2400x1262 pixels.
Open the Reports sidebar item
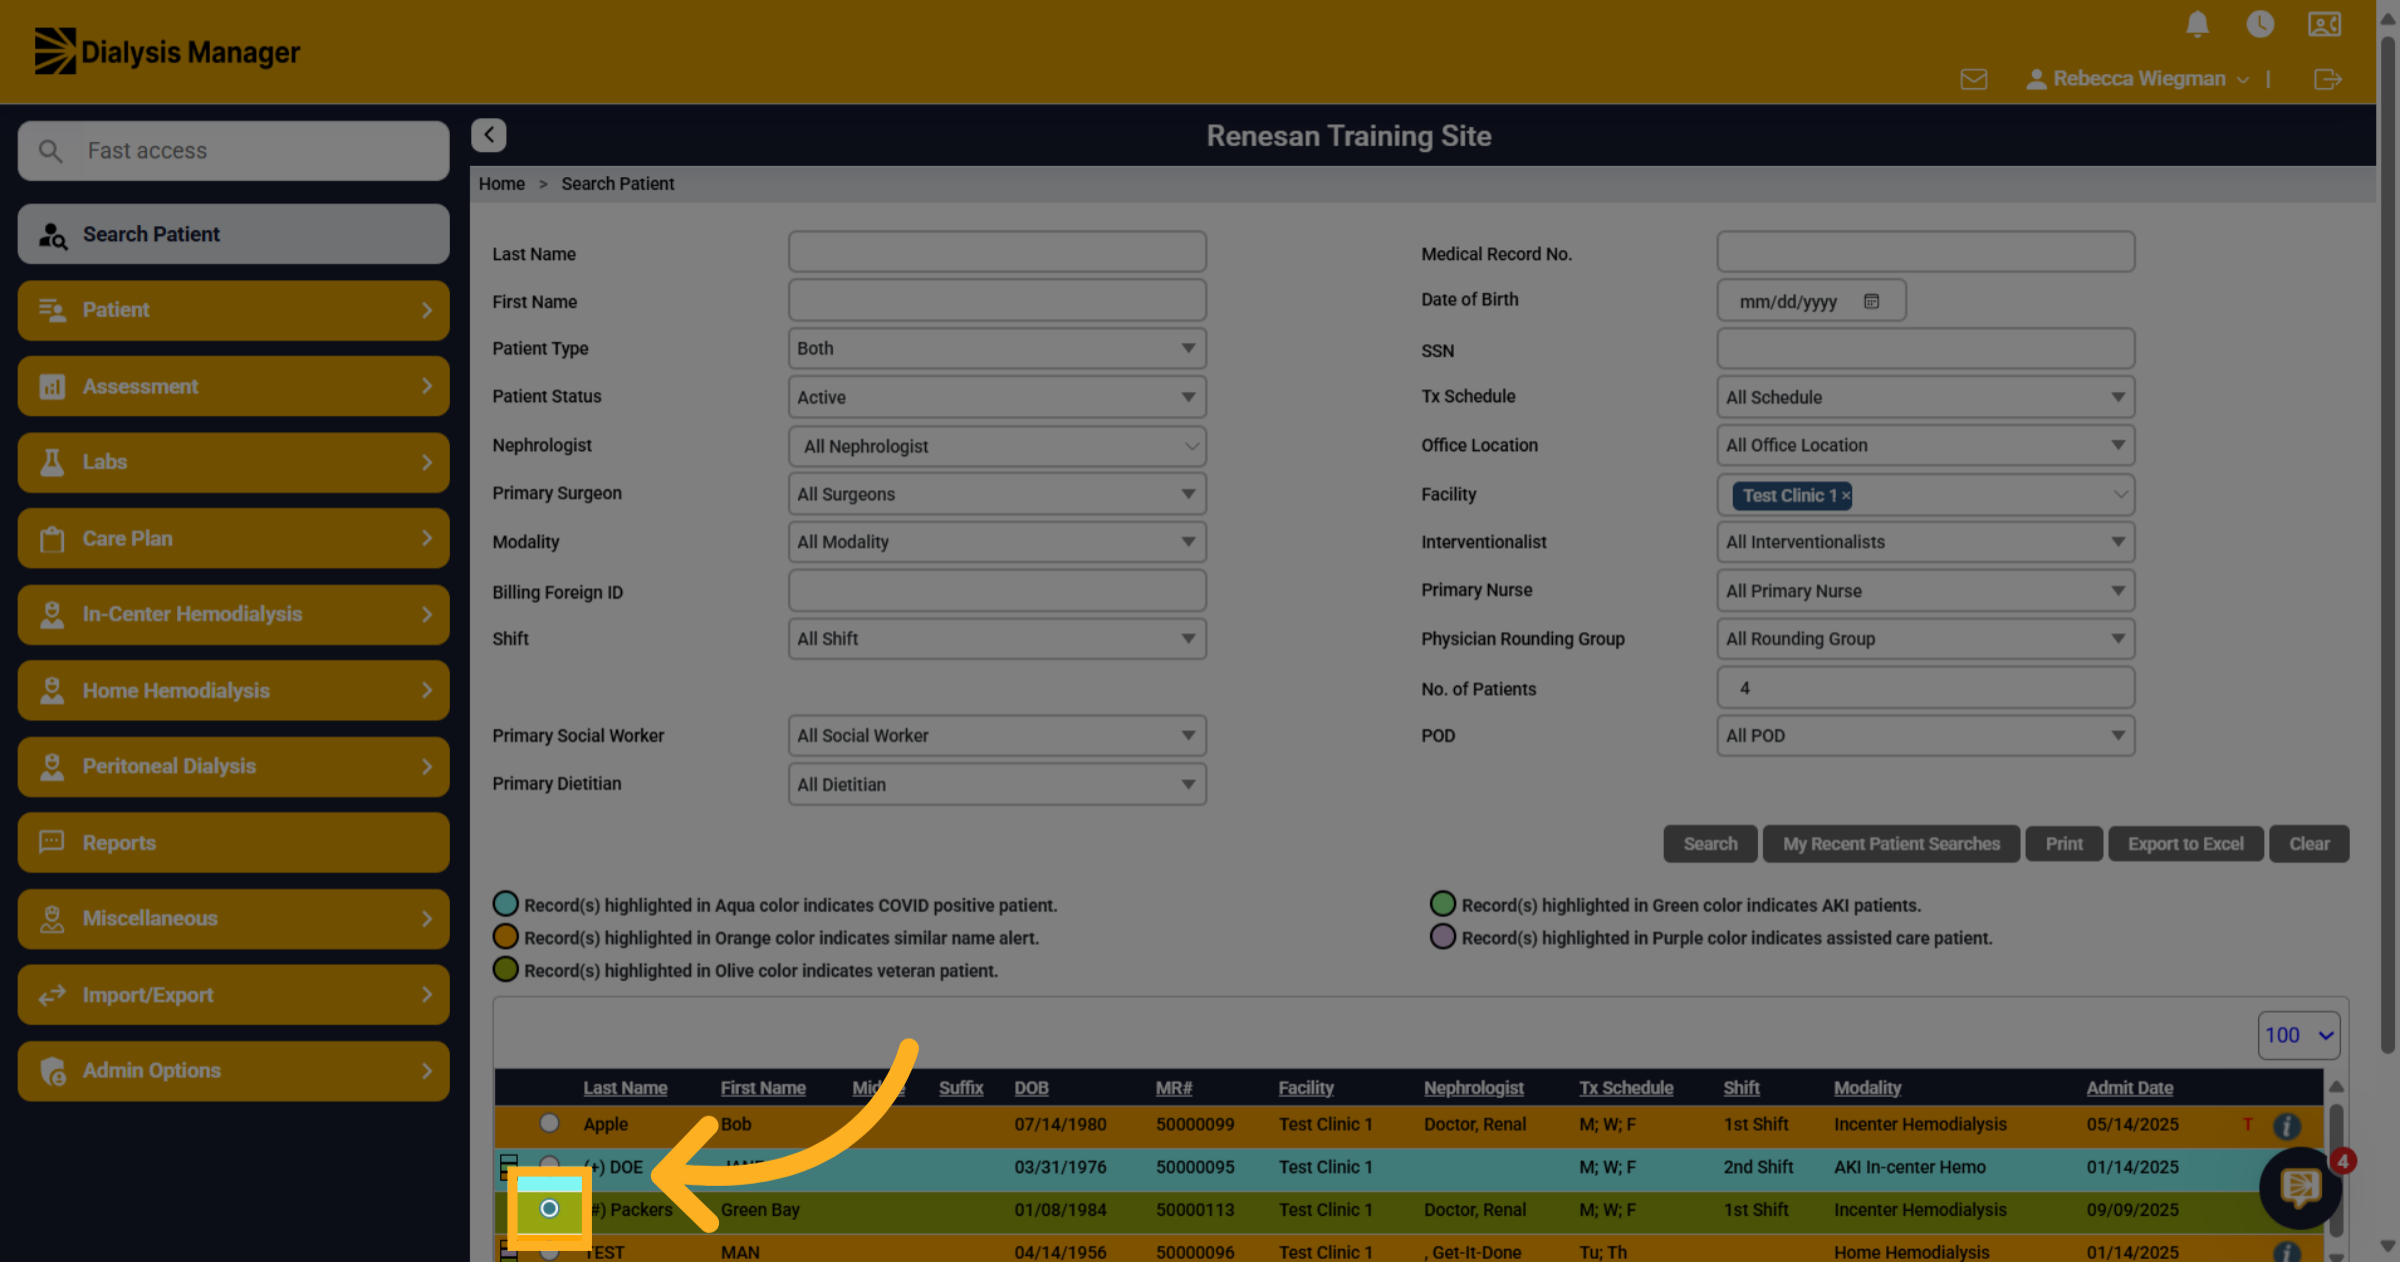pyautogui.click(x=233, y=843)
